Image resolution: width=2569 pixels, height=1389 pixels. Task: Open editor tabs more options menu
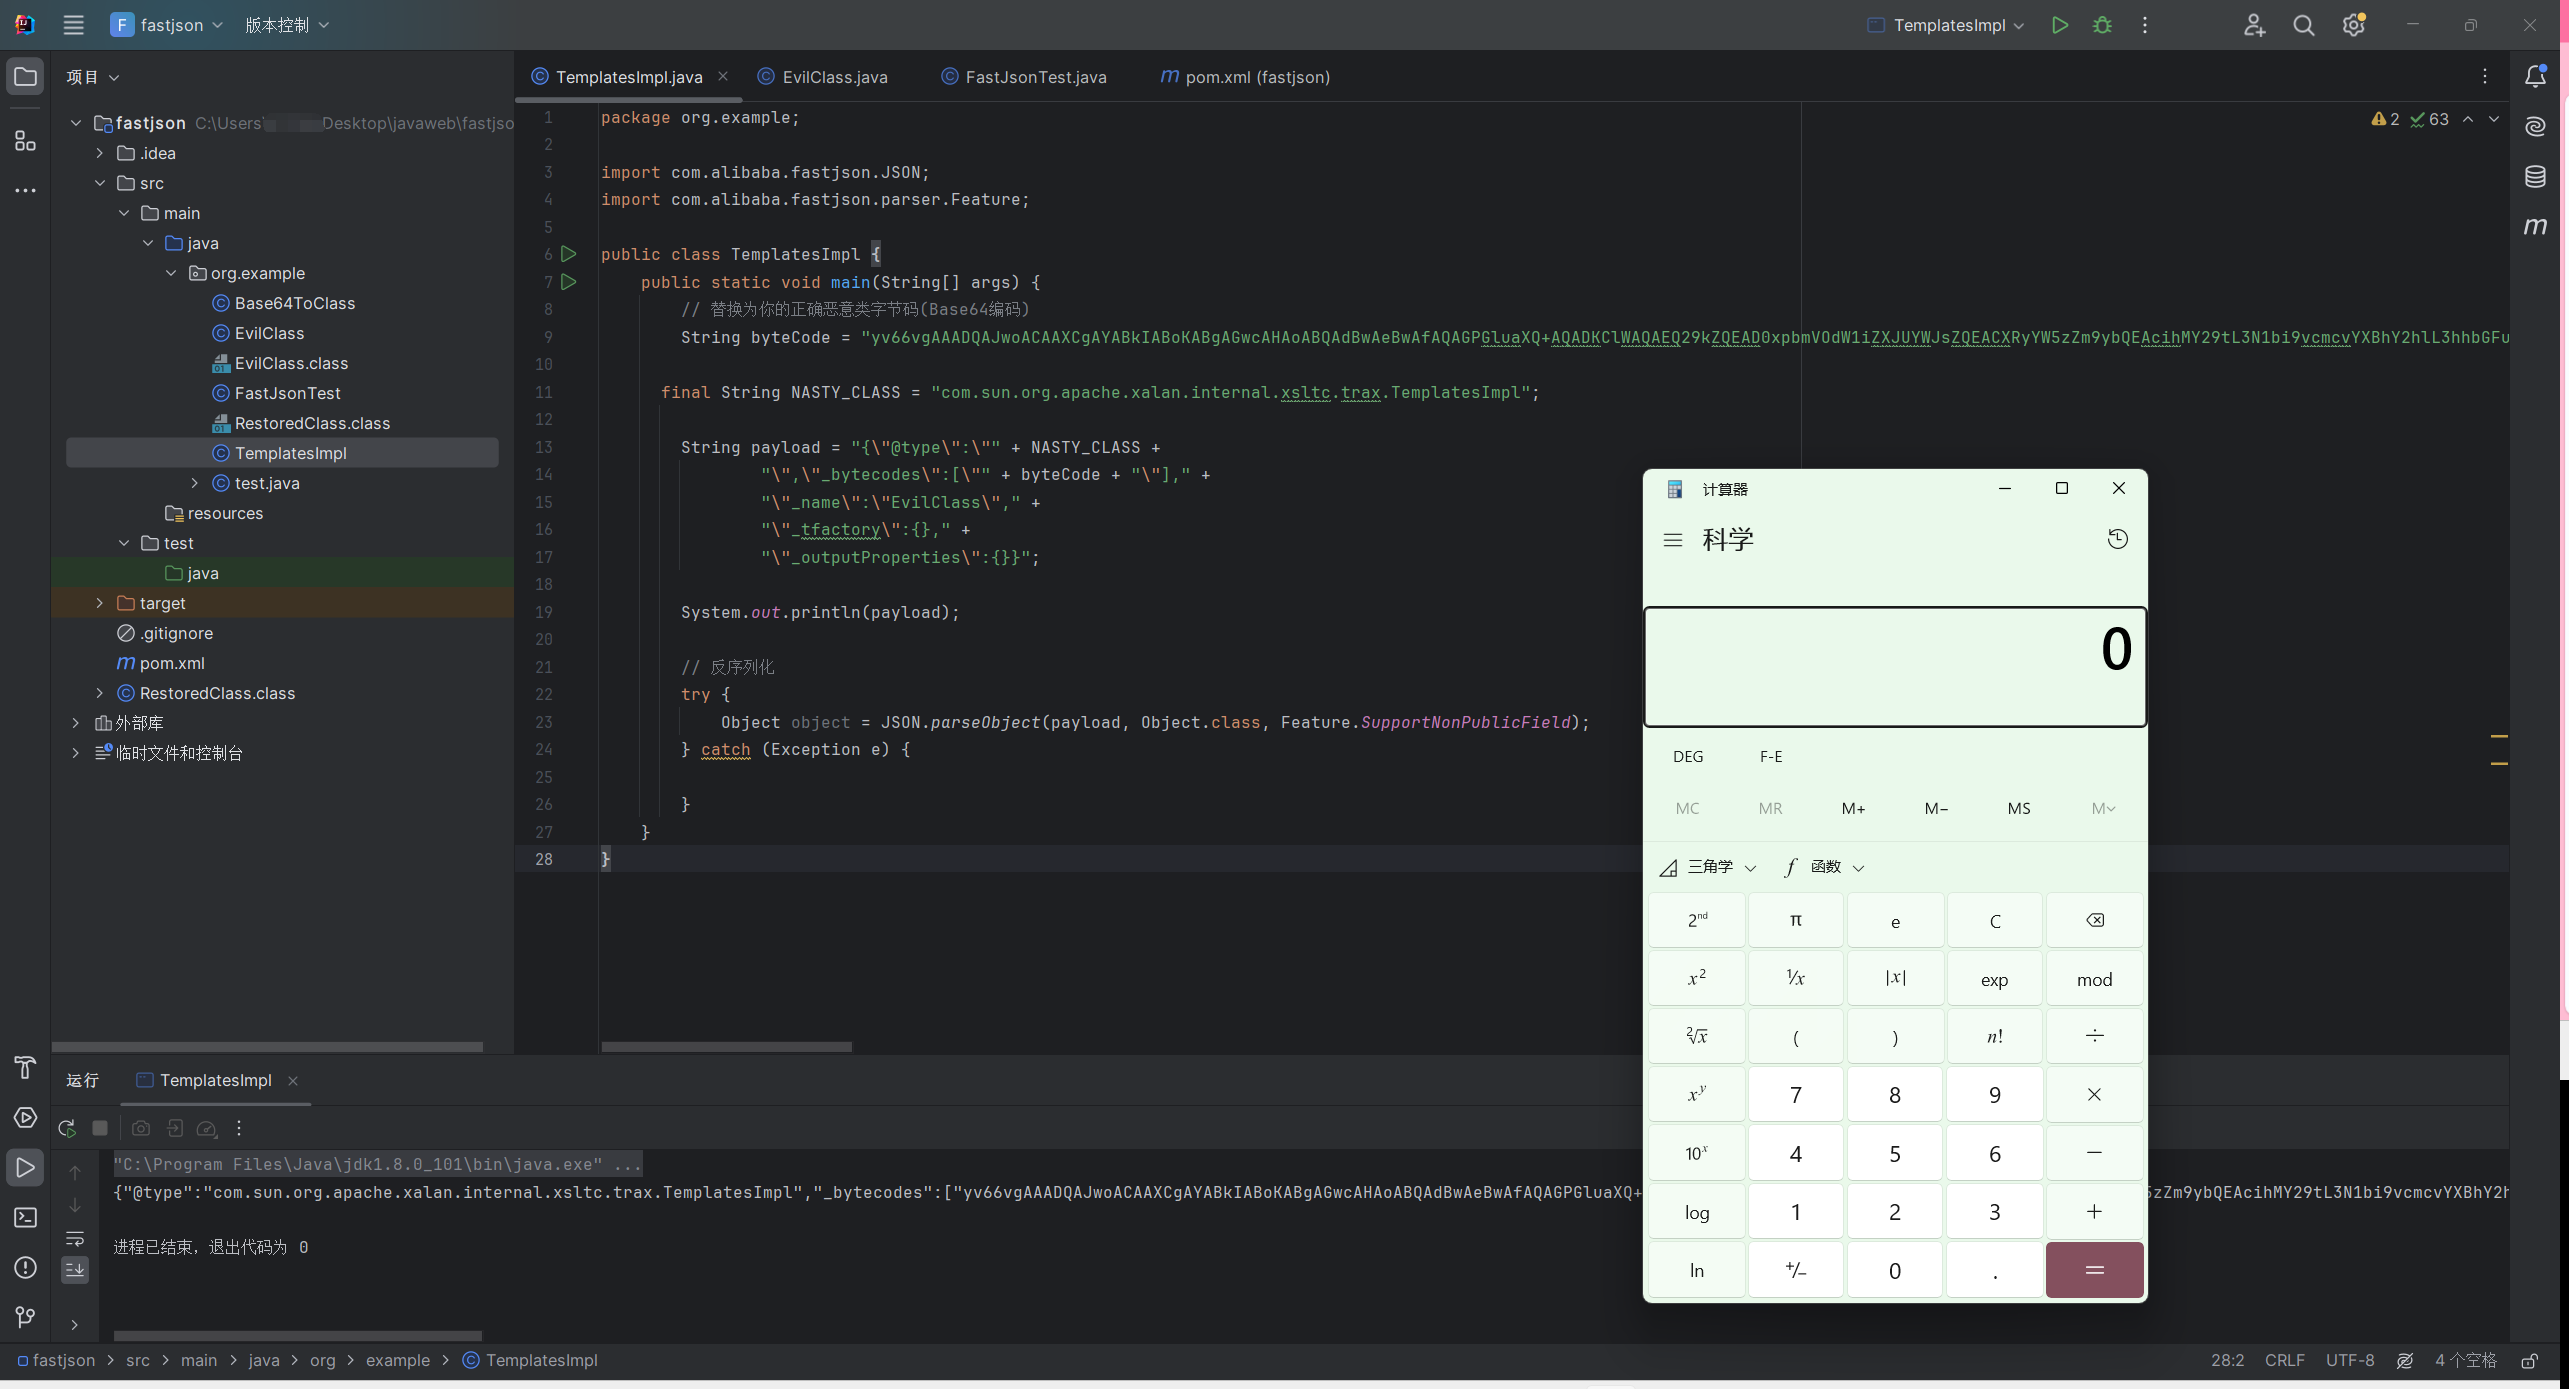[x=2485, y=76]
